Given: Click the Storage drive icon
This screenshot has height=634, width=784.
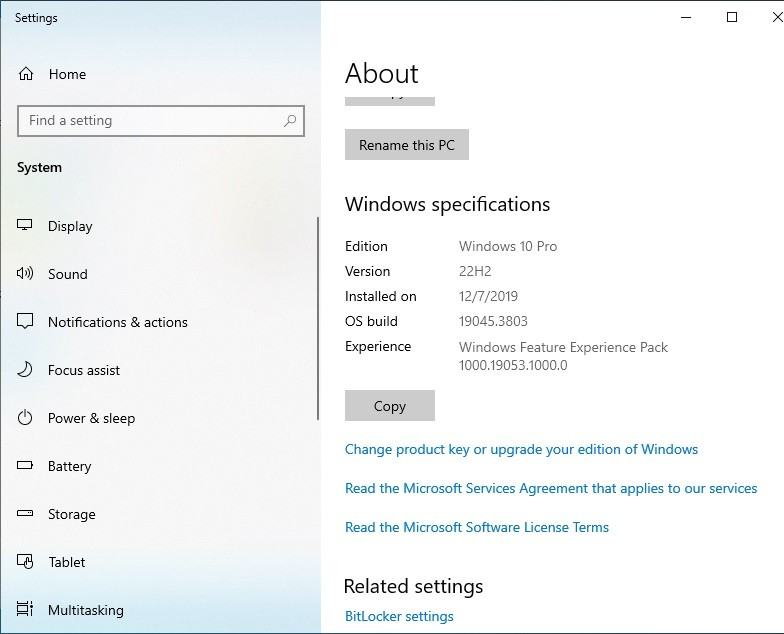Looking at the screenshot, I should (25, 513).
